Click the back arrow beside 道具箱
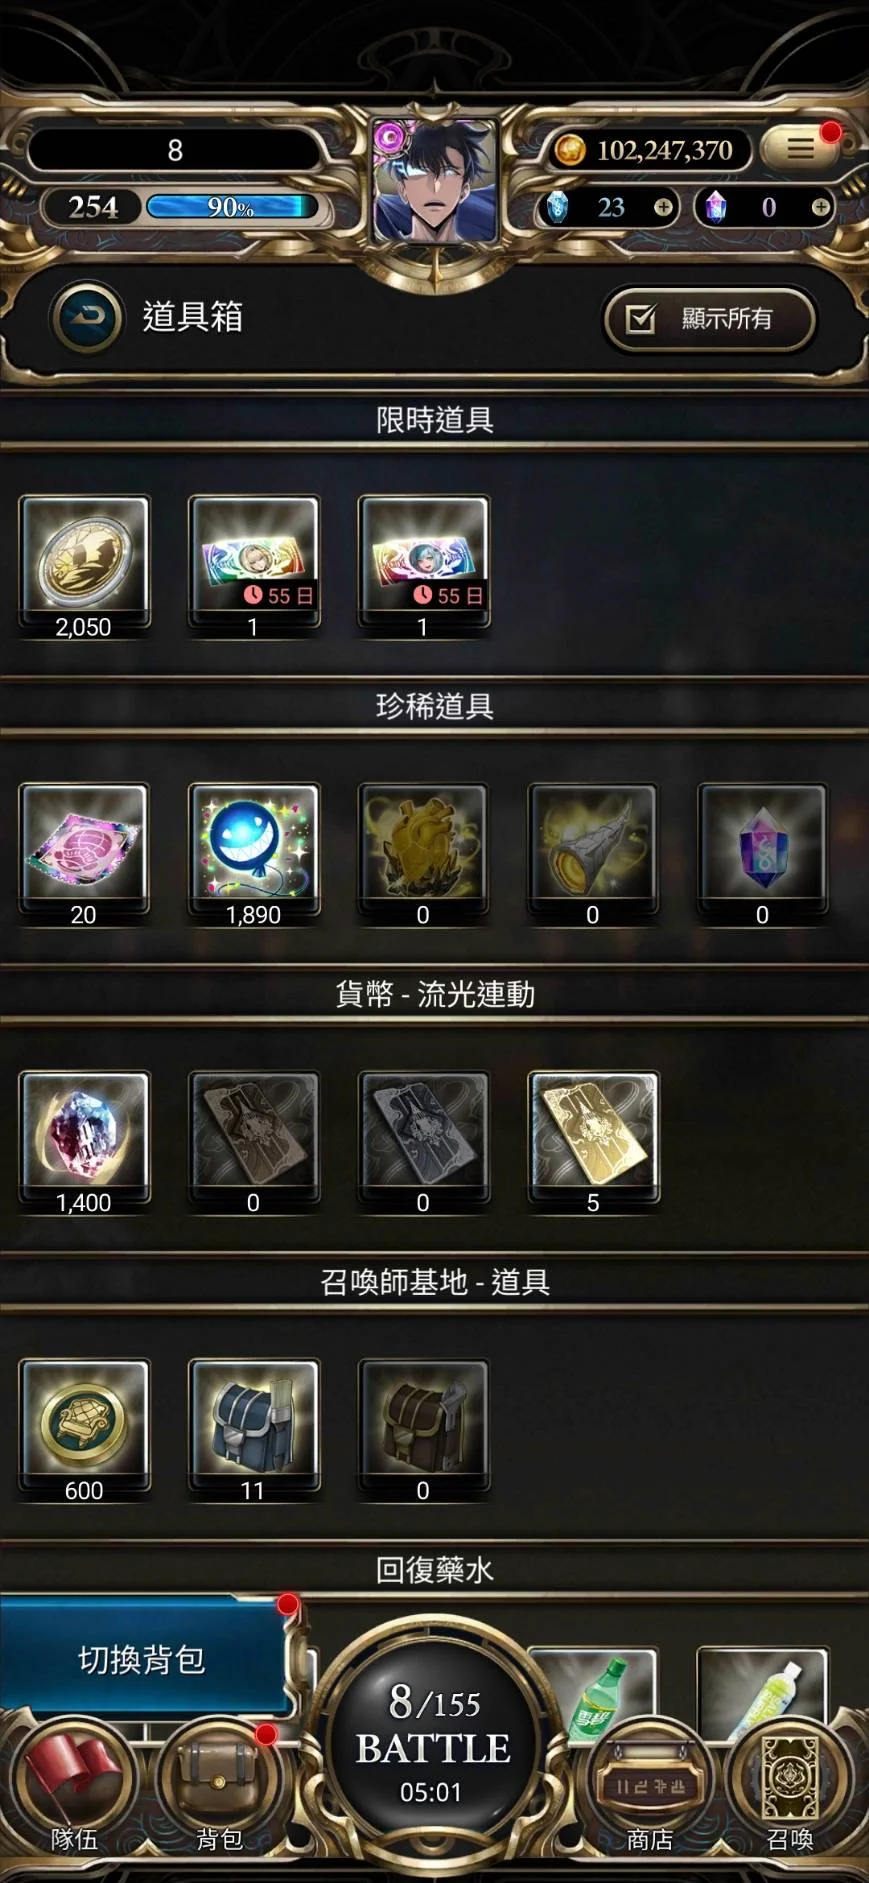Image resolution: width=869 pixels, height=1883 pixels. pos(88,317)
